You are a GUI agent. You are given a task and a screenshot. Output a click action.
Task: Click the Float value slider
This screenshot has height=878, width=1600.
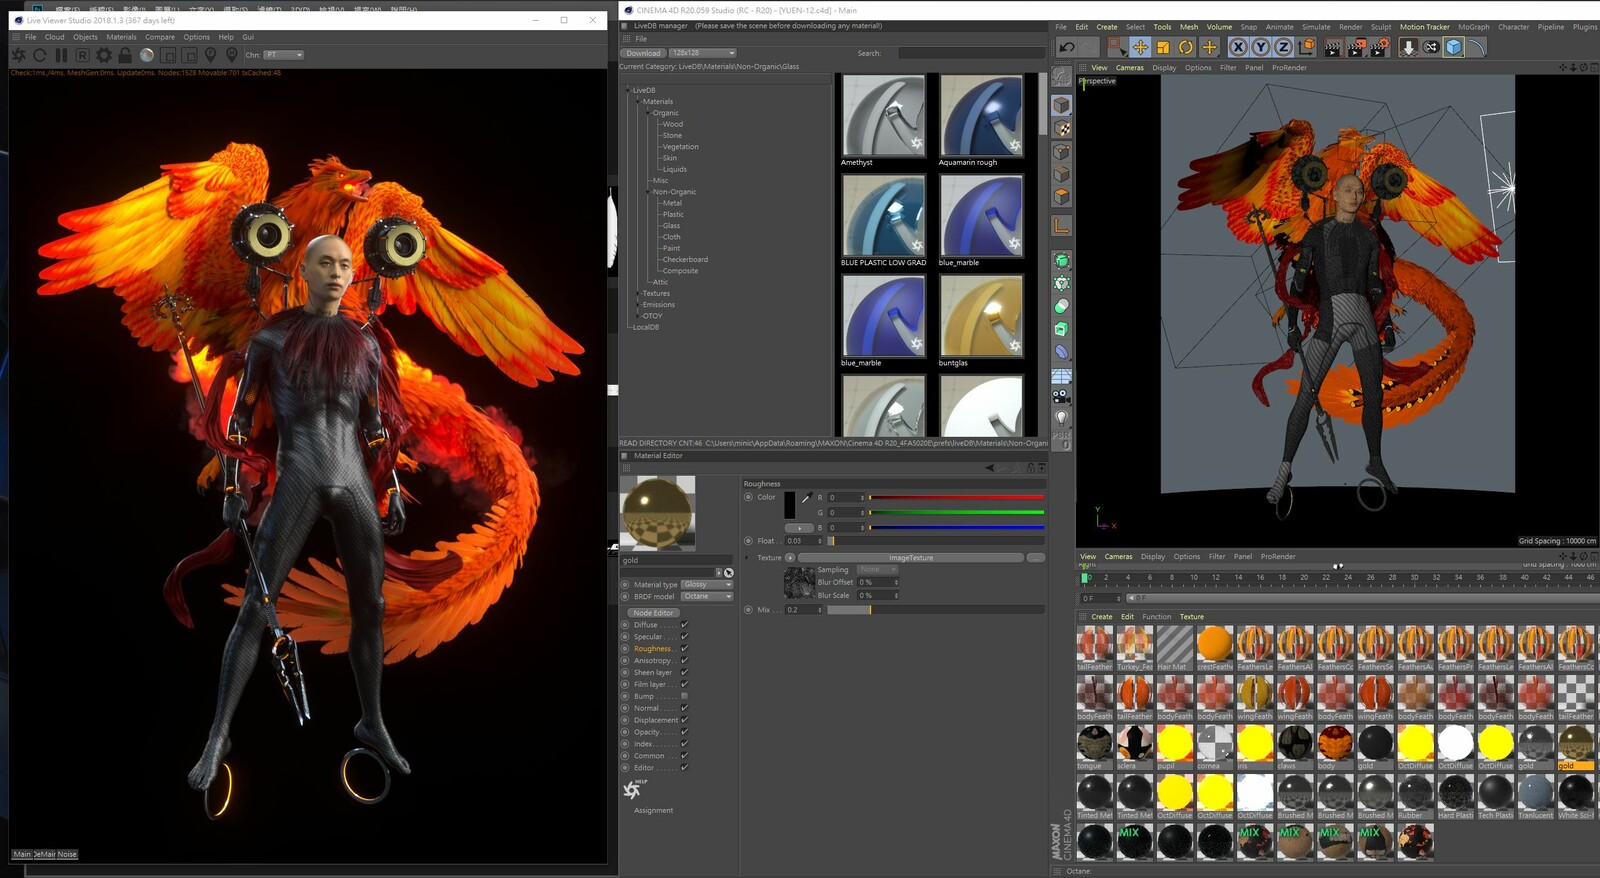point(934,541)
